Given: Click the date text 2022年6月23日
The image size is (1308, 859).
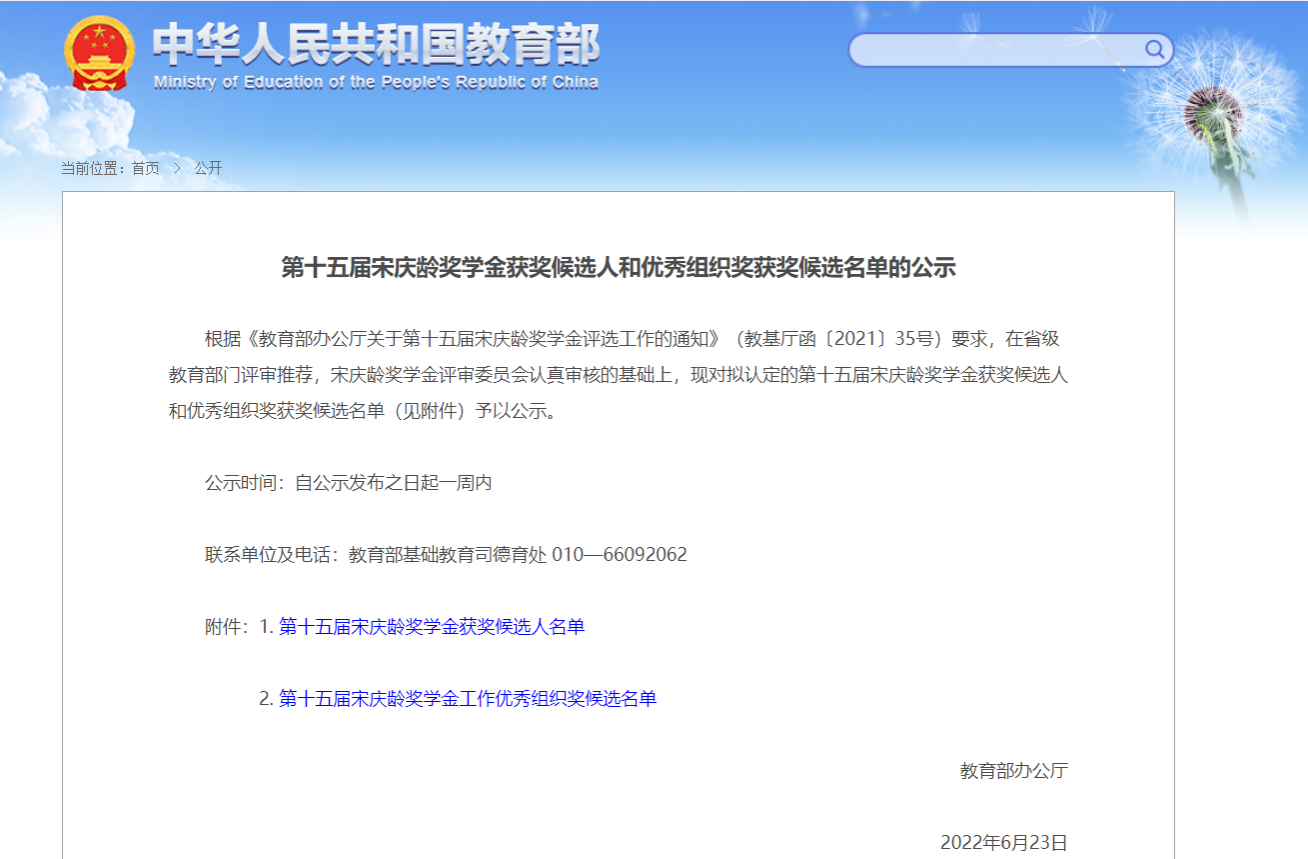Looking at the screenshot, I should [1004, 843].
